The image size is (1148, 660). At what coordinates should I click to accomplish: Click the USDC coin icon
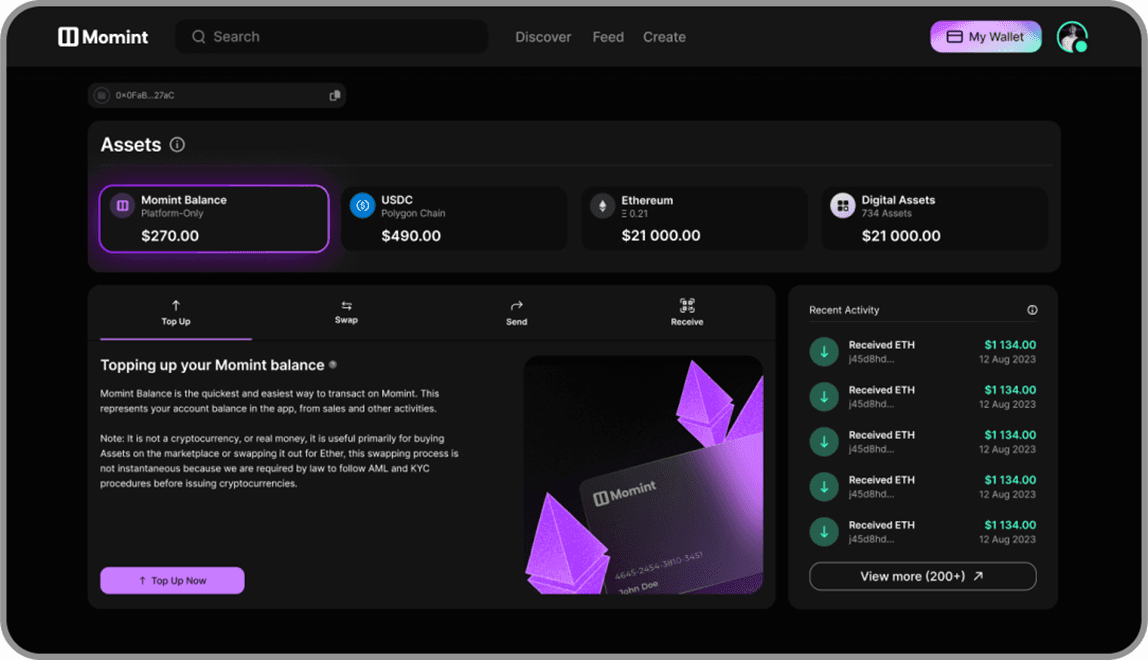tap(362, 206)
